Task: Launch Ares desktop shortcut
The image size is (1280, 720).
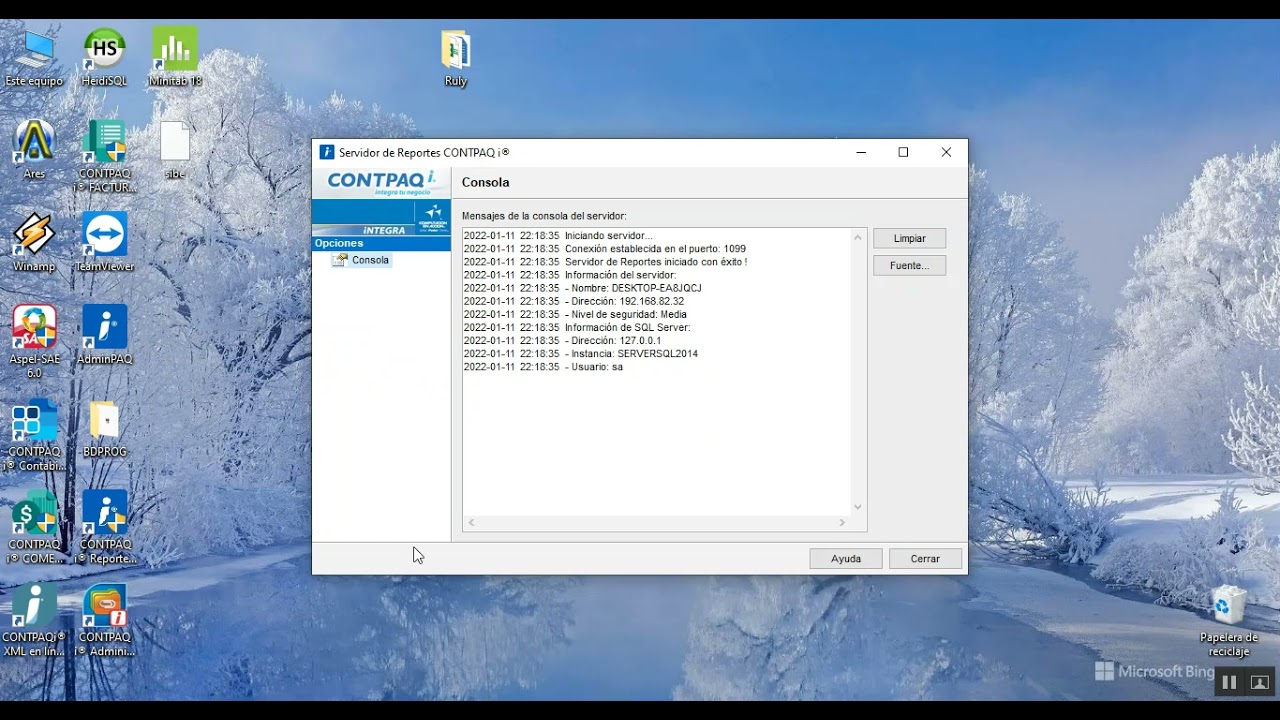Action: (x=34, y=150)
